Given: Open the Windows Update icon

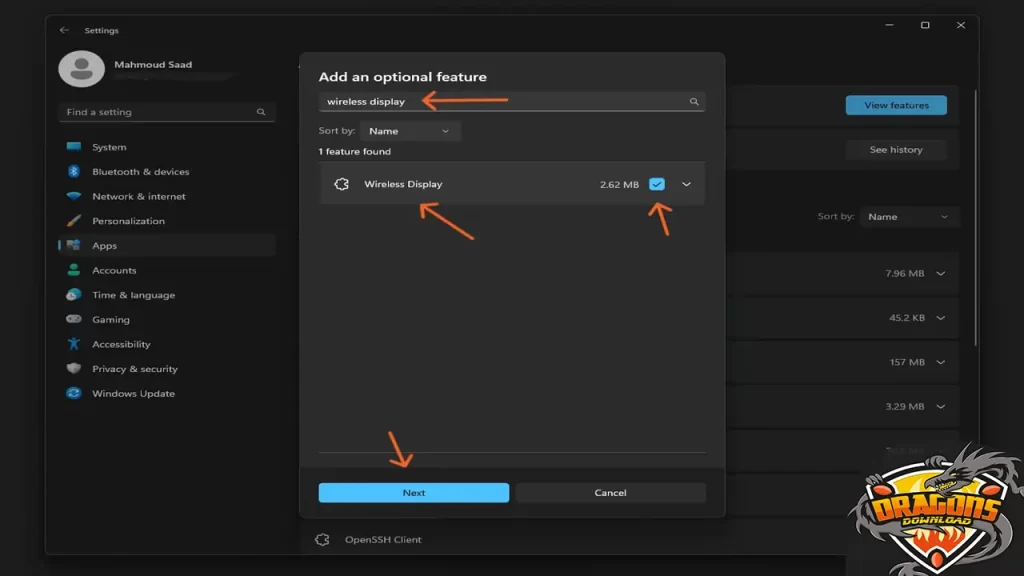Looking at the screenshot, I should 73,394.
